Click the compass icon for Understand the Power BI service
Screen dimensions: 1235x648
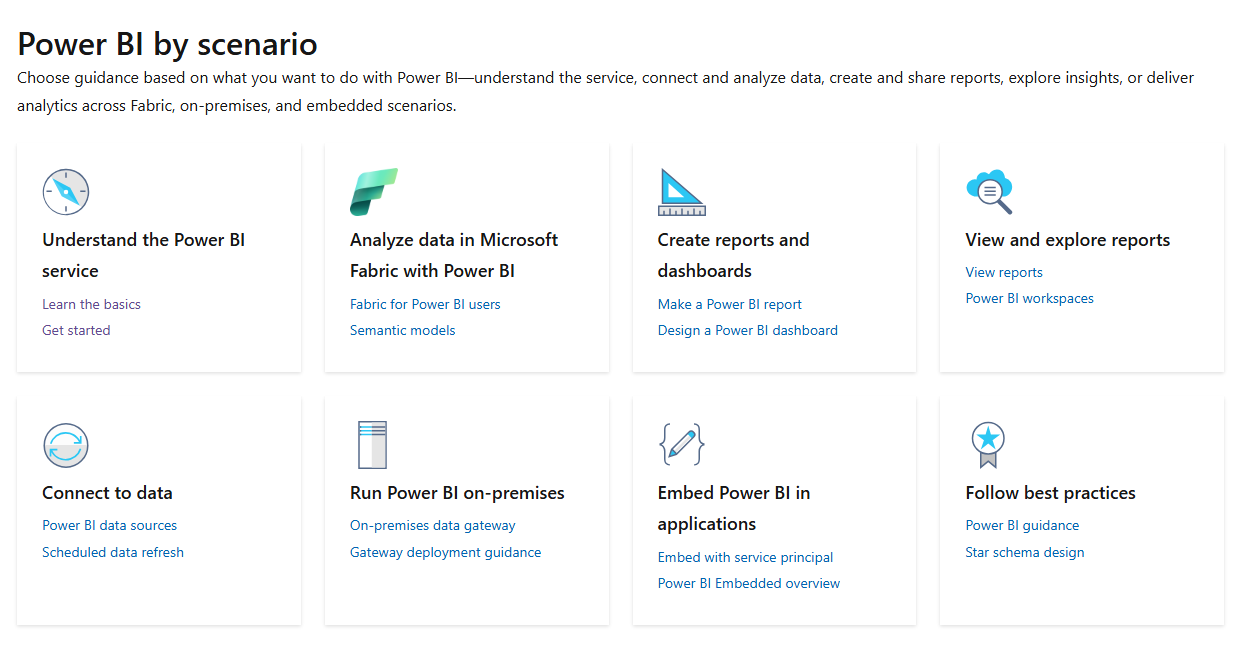(66, 191)
